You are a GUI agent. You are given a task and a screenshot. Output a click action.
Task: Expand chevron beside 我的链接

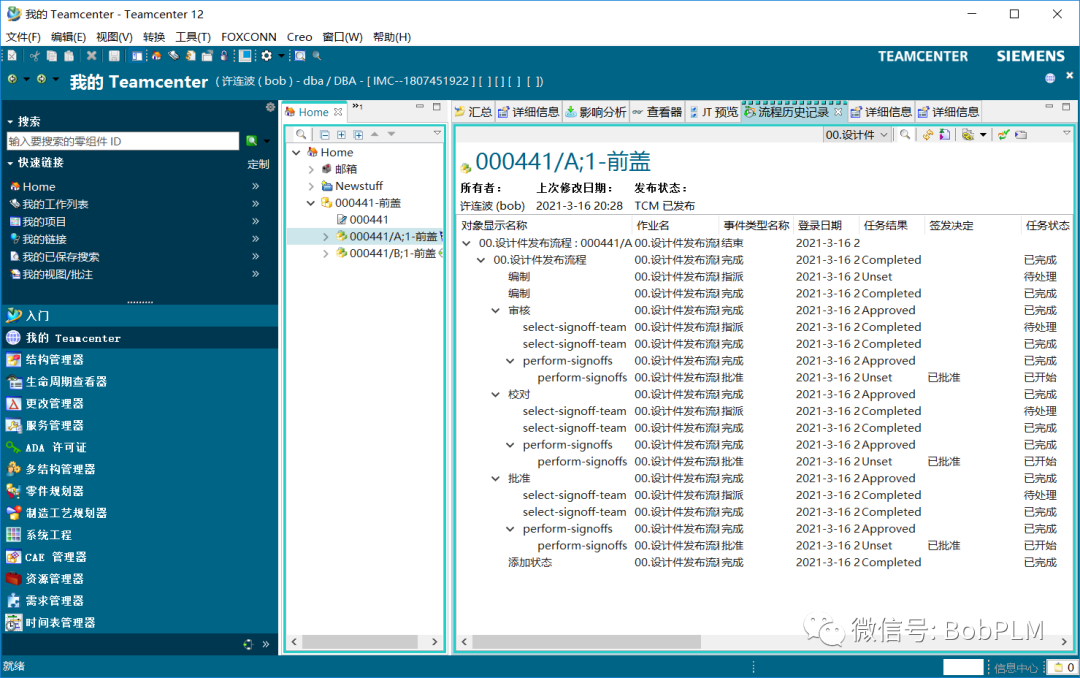[x=256, y=239]
